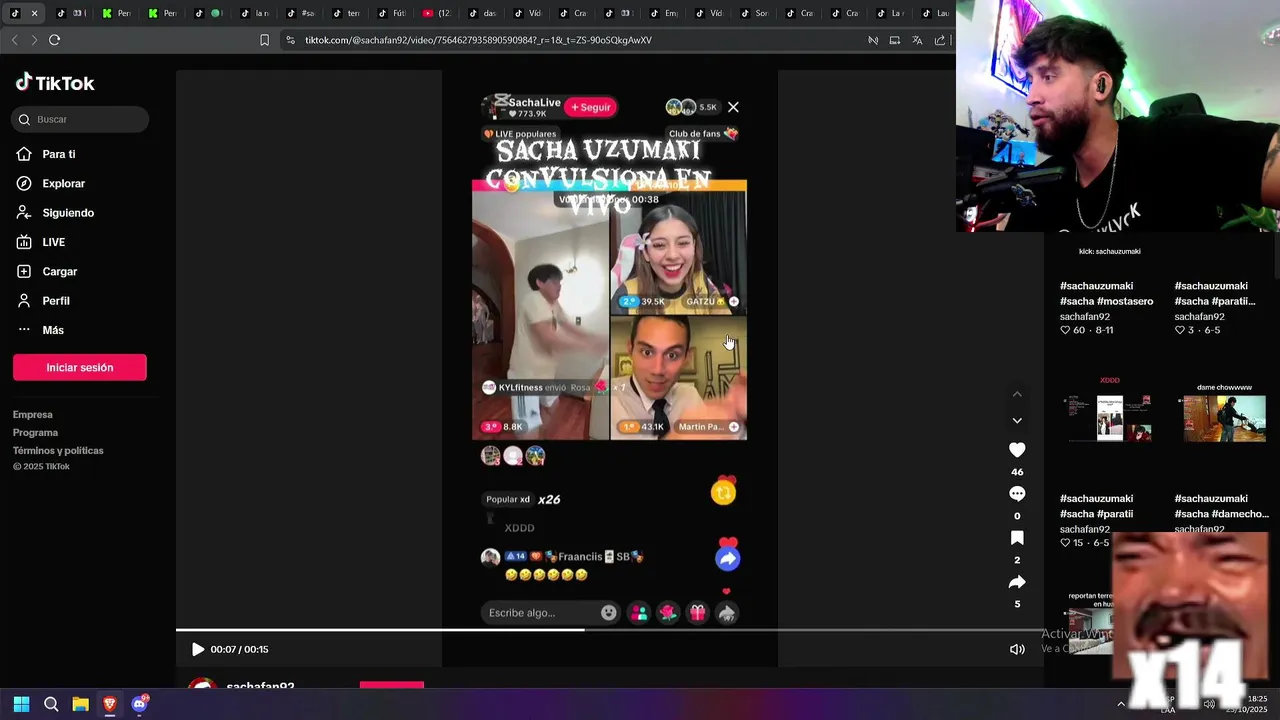Screen dimensions: 1280x720
Task: Open the Brave browser taskbar icon
Action: coord(109,704)
